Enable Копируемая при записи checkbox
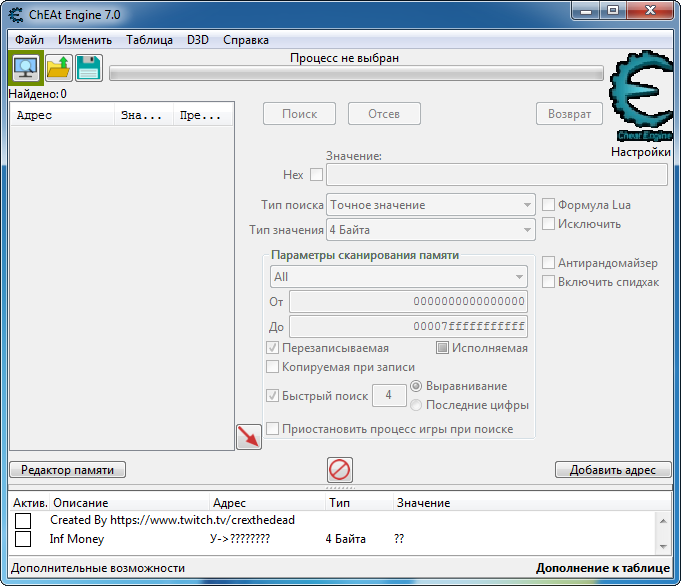 click(x=272, y=367)
